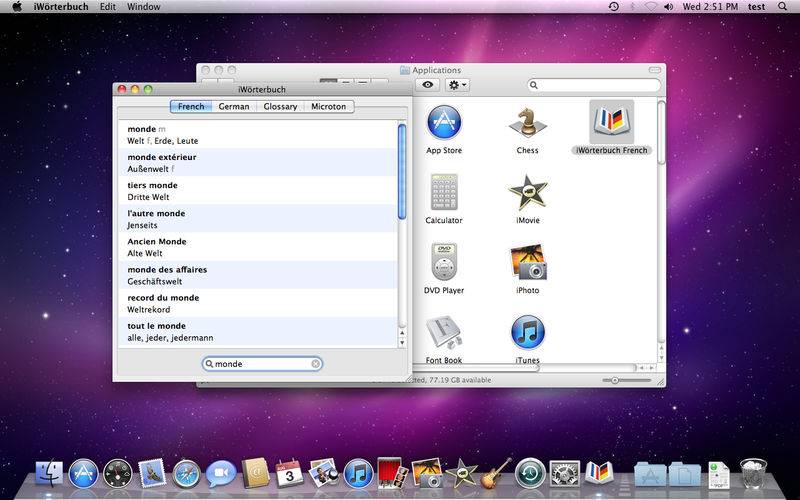This screenshot has height=500, width=800.
Task: Launch iMovie from the Dock
Action: [x=461, y=473]
